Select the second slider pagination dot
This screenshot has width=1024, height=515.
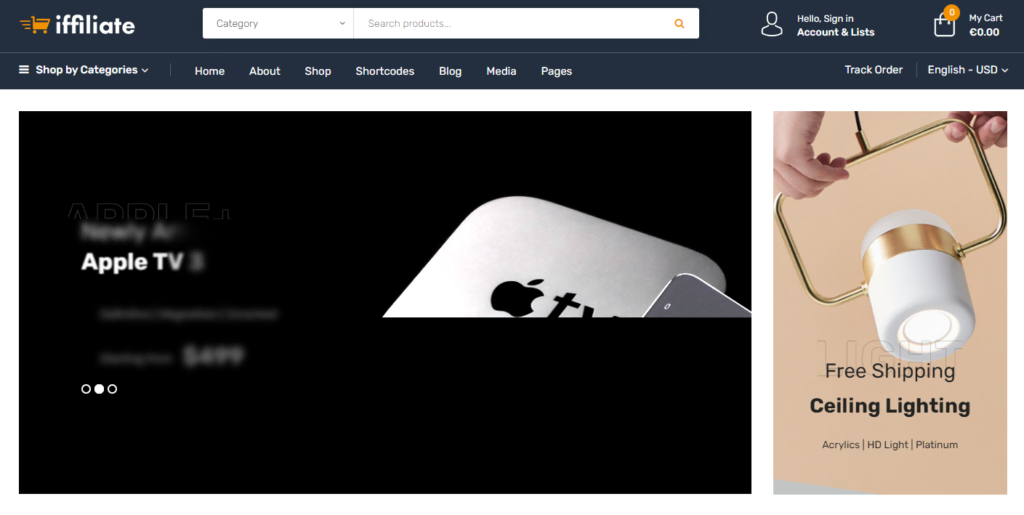click(99, 389)
